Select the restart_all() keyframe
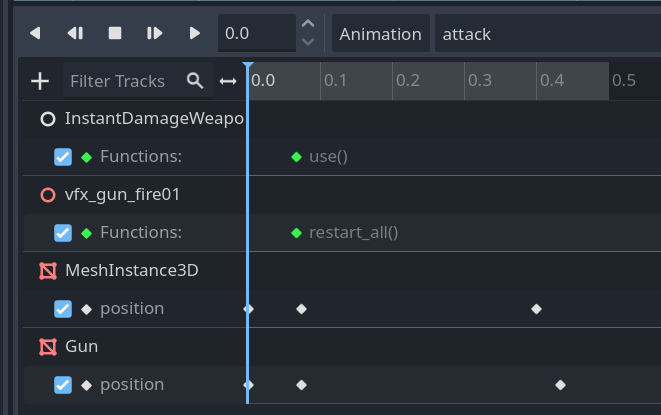Screen dimensions: 661x415 tap(296, 233)
